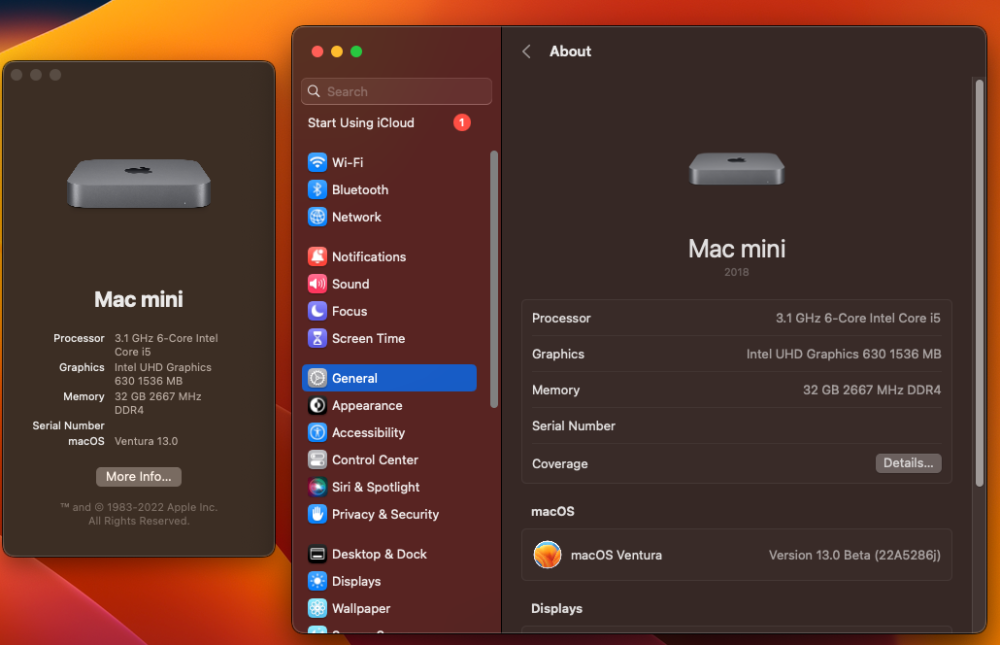Click More Info button in About This Mac

138,477
